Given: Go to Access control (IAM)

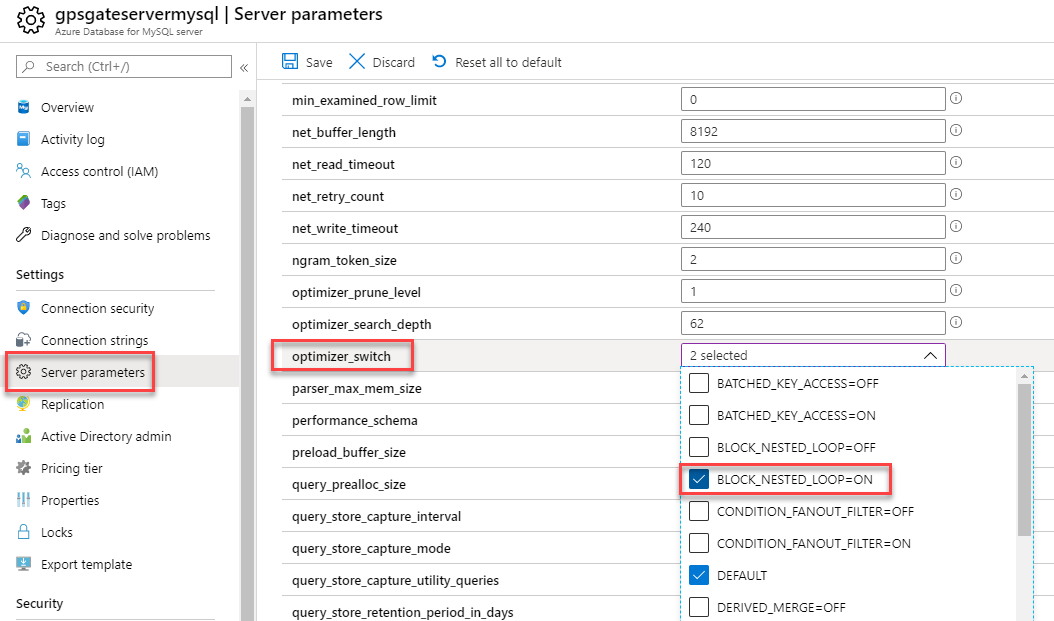Looking at the screenshot, I should click(x=99, y=171).
